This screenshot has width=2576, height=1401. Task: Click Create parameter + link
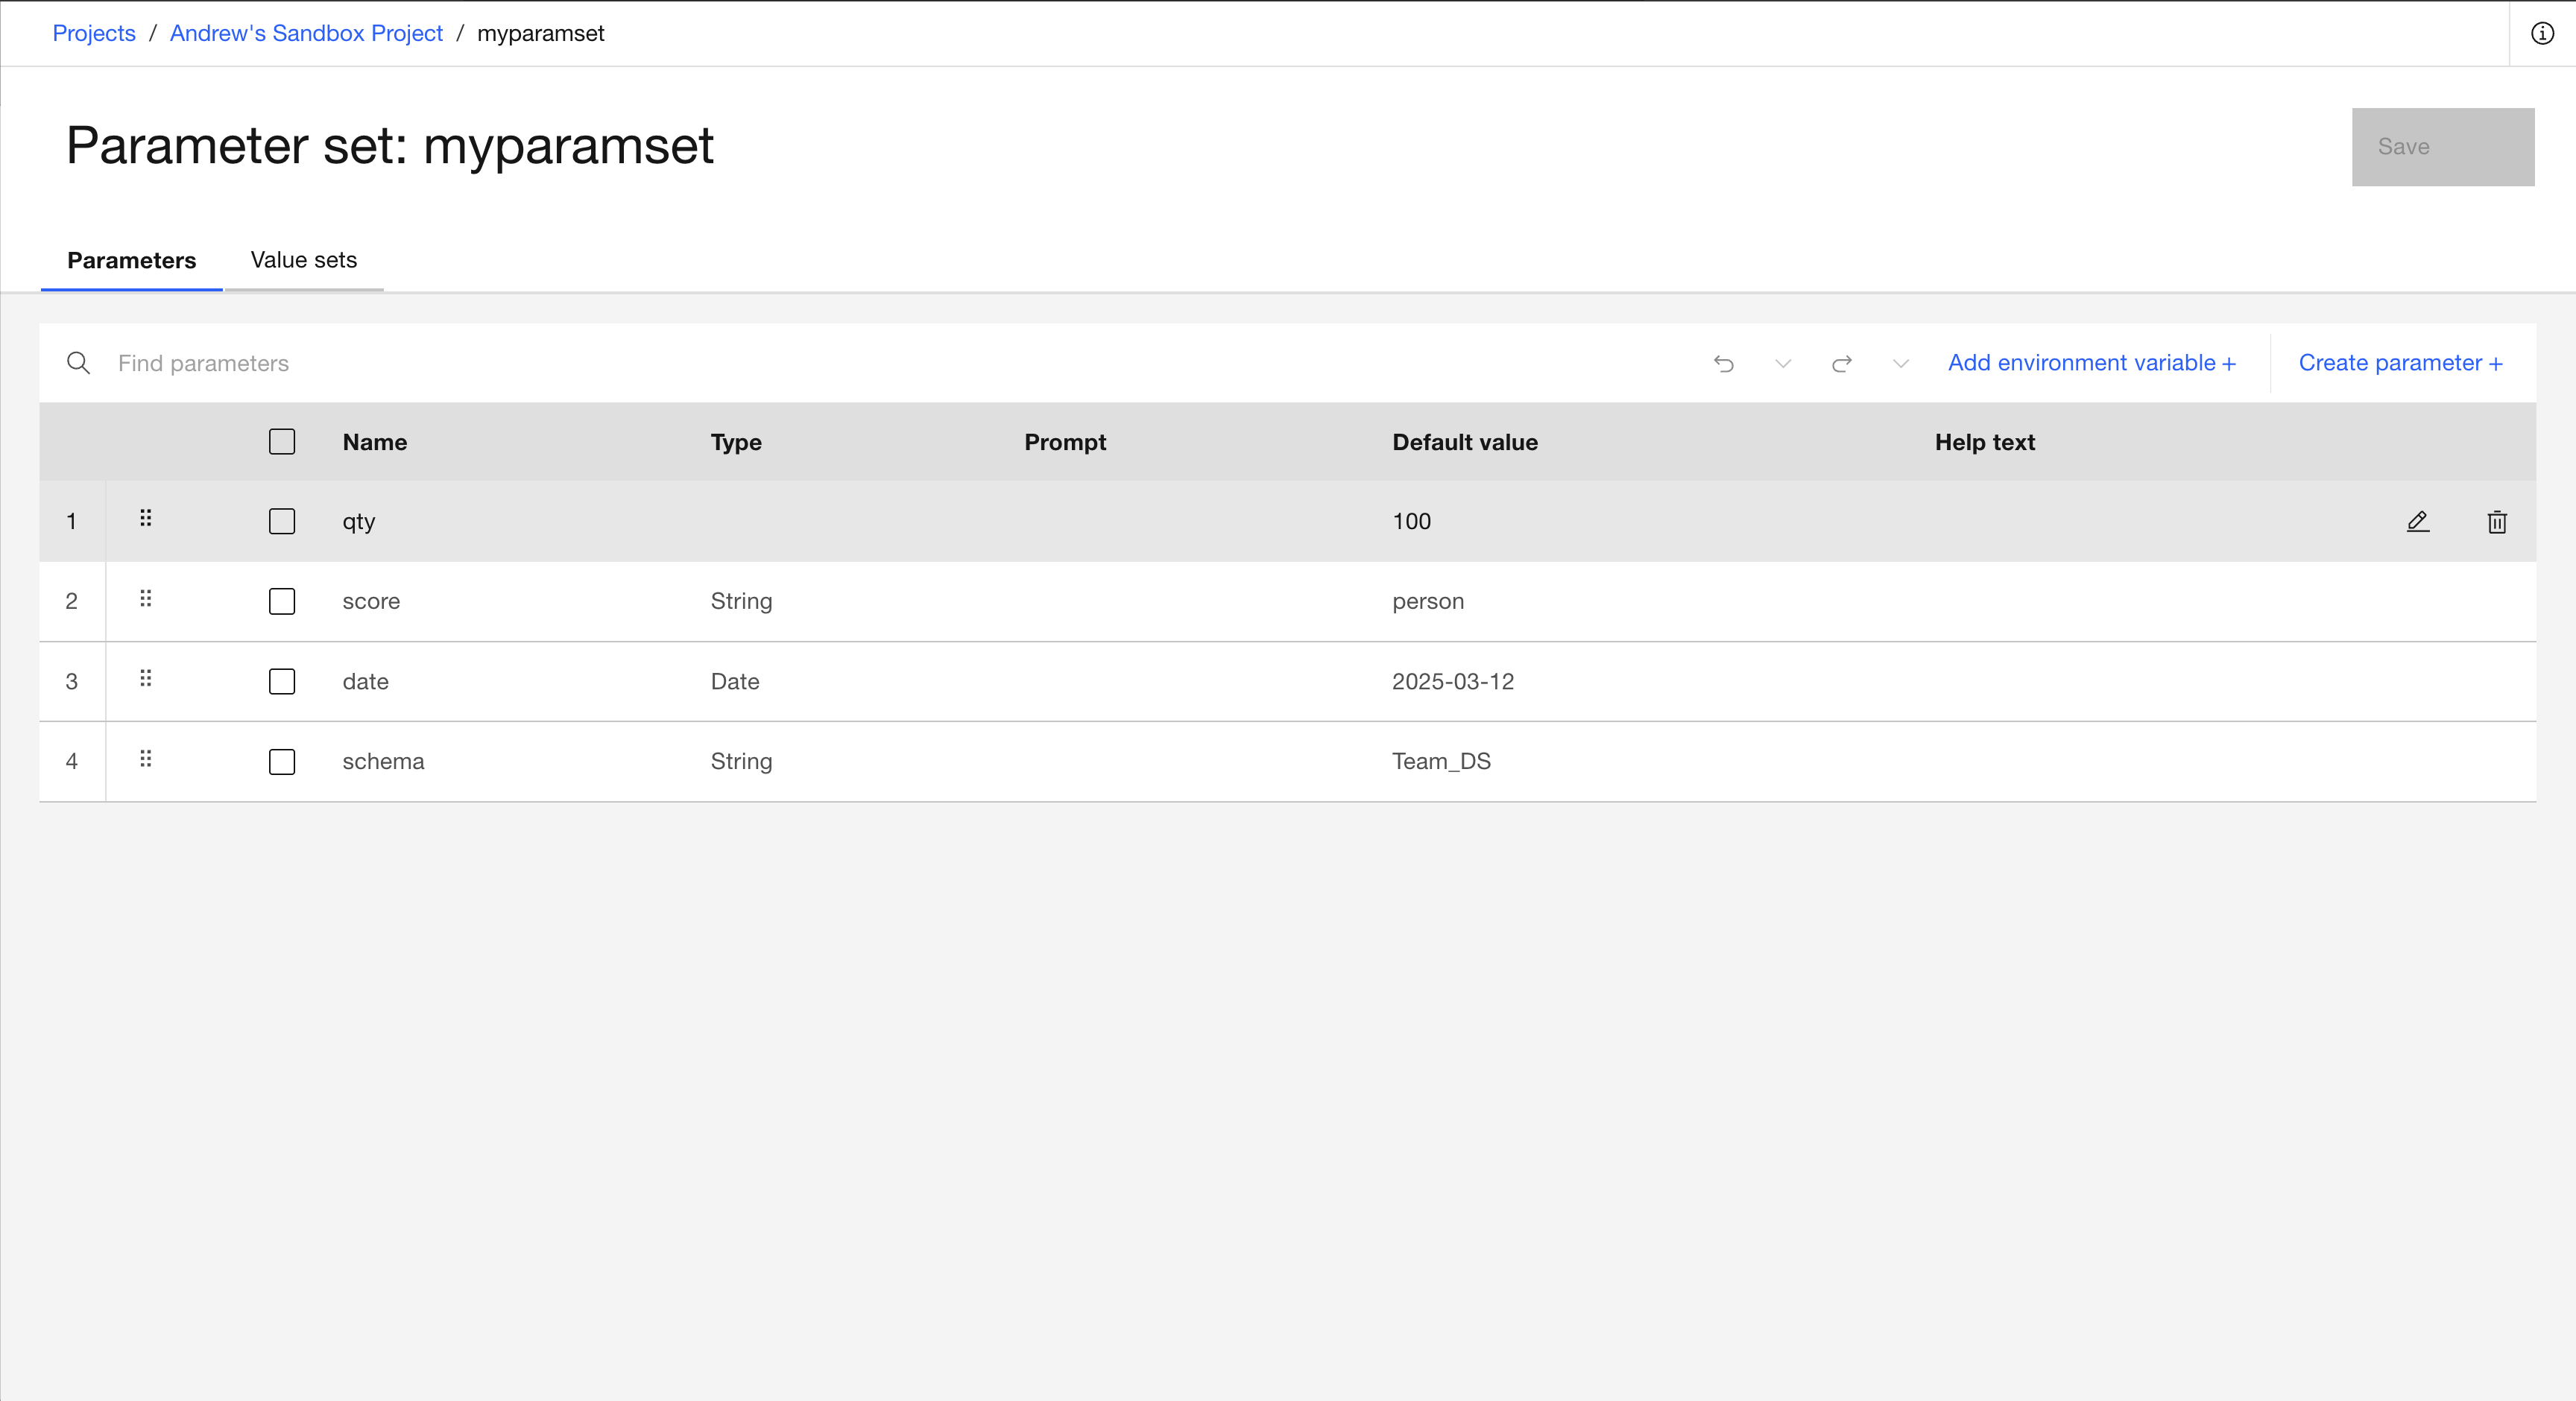coord(2400,363)
